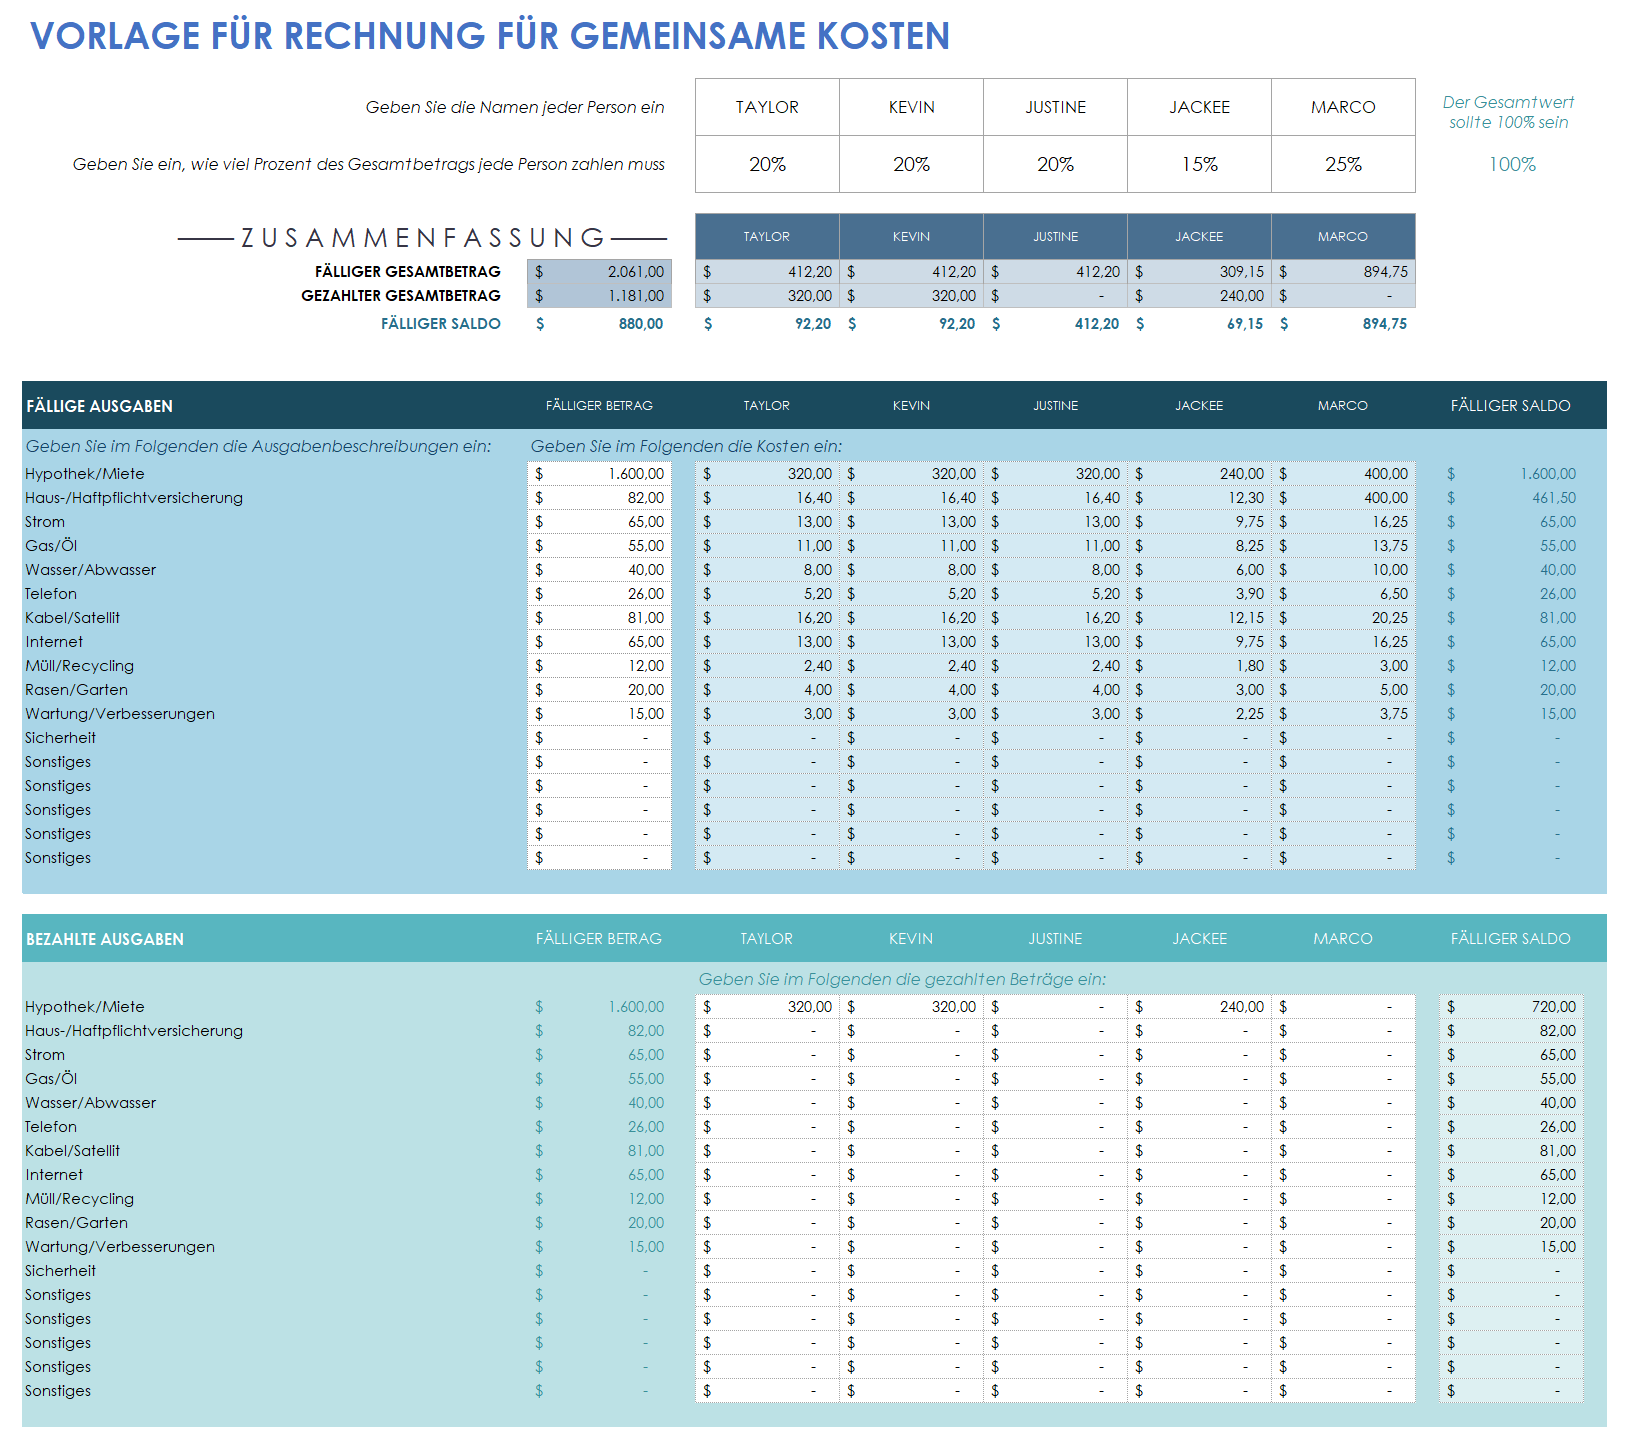This screenshot has width=1645, height=1439.
Task: Click Kabel/Satellit due amount 81,00 cell
Action: click(x=599, y=618)
